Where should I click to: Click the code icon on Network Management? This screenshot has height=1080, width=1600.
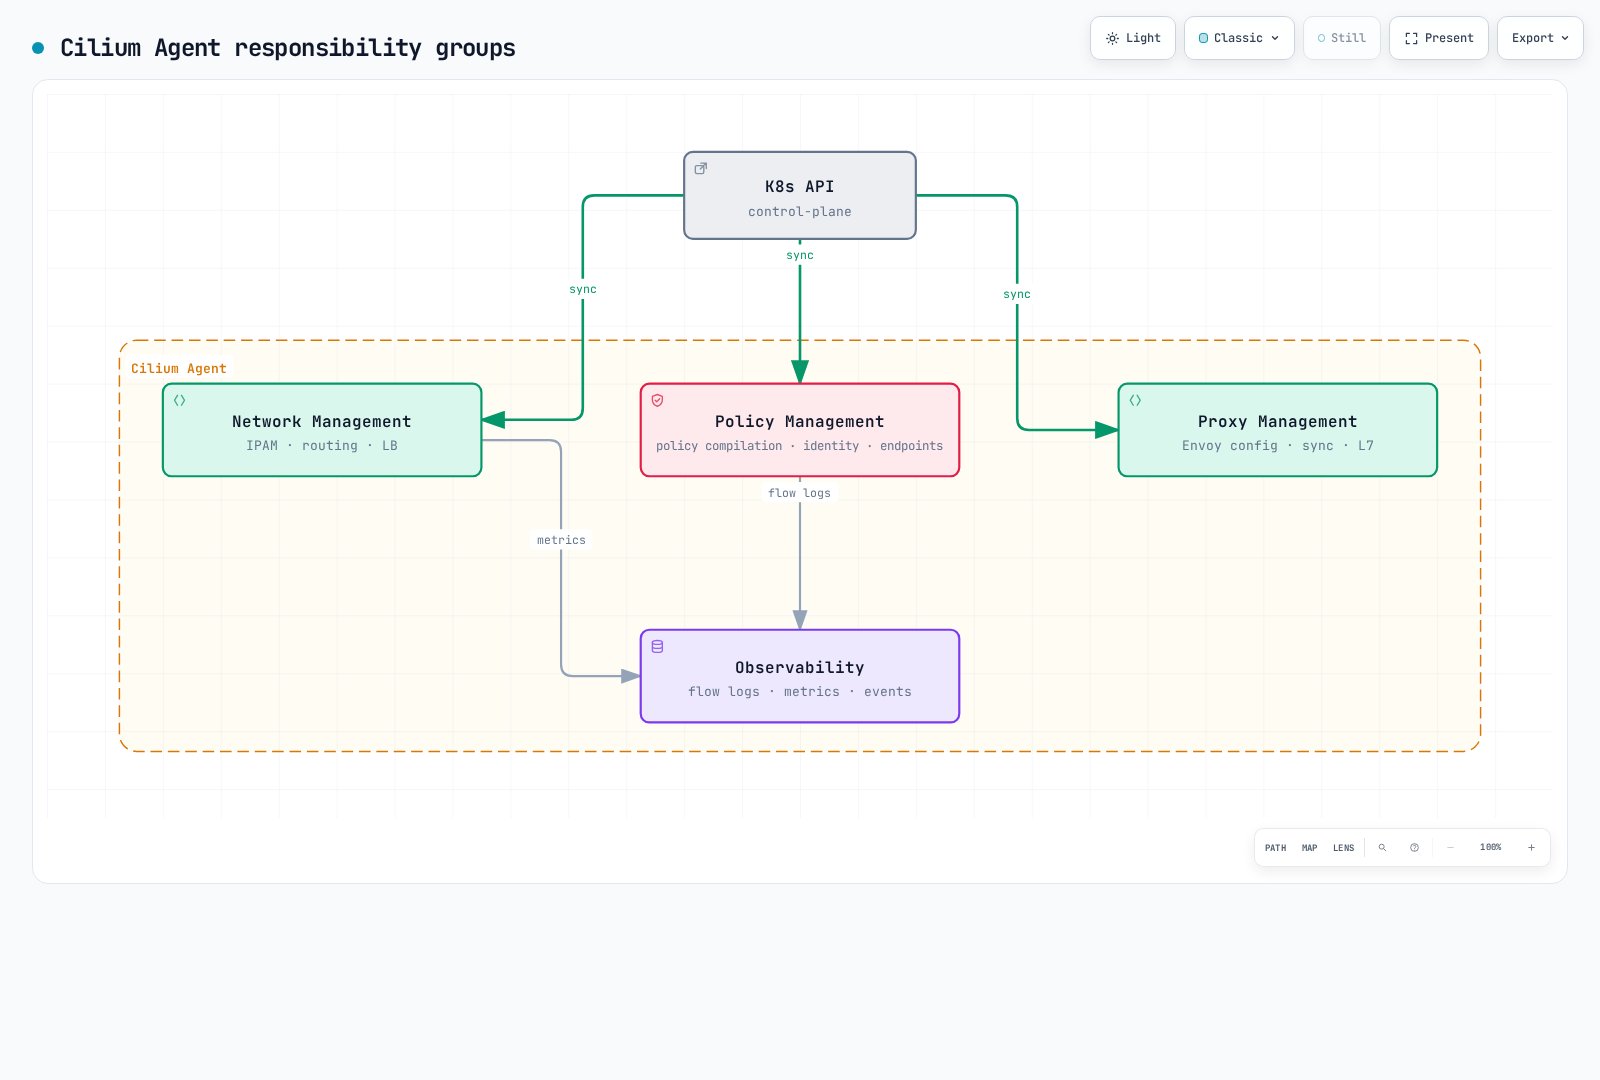pos(180,400)
